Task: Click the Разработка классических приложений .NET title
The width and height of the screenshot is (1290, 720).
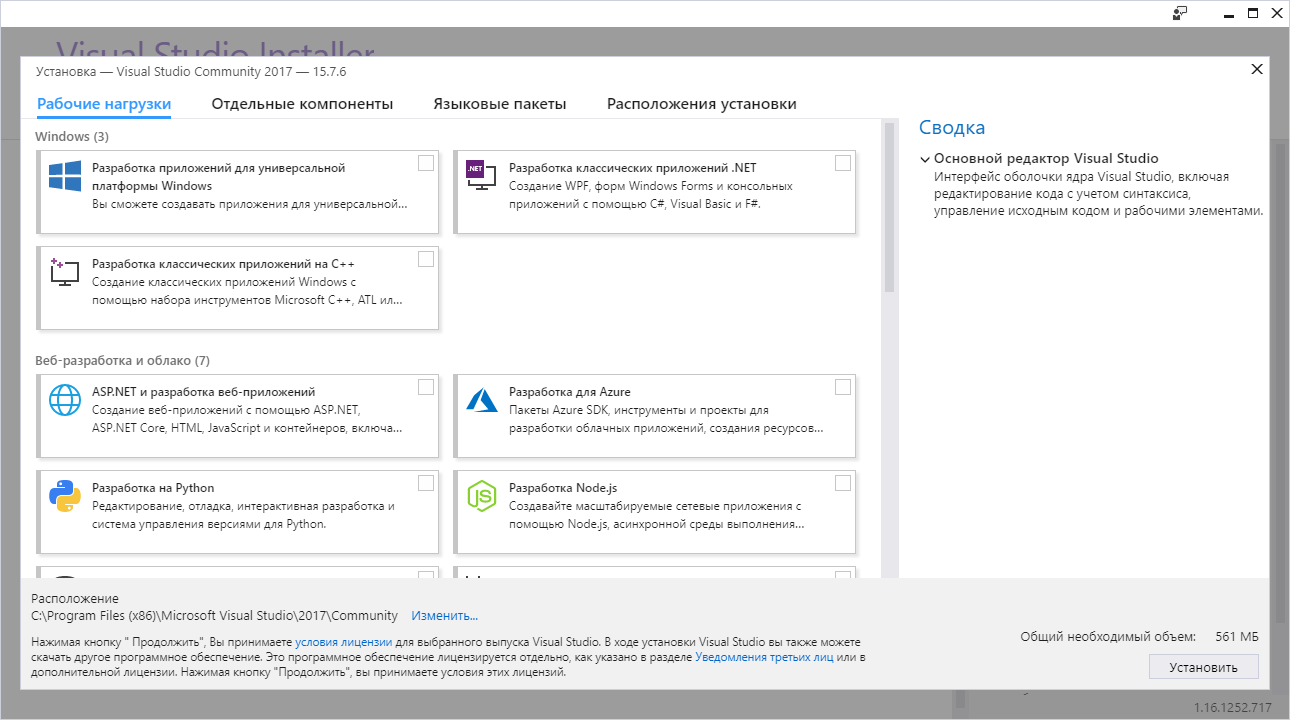Action: point(633,168)
